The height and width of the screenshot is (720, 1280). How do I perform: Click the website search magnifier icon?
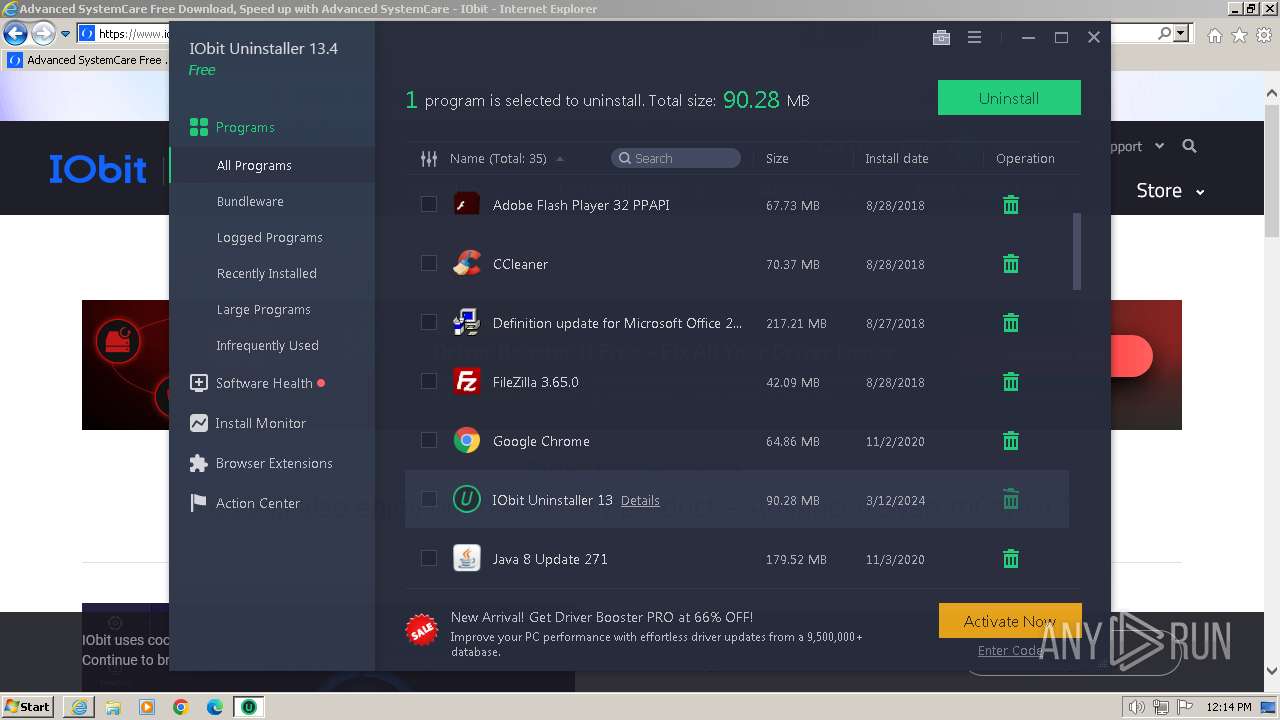coord(1189,146)
